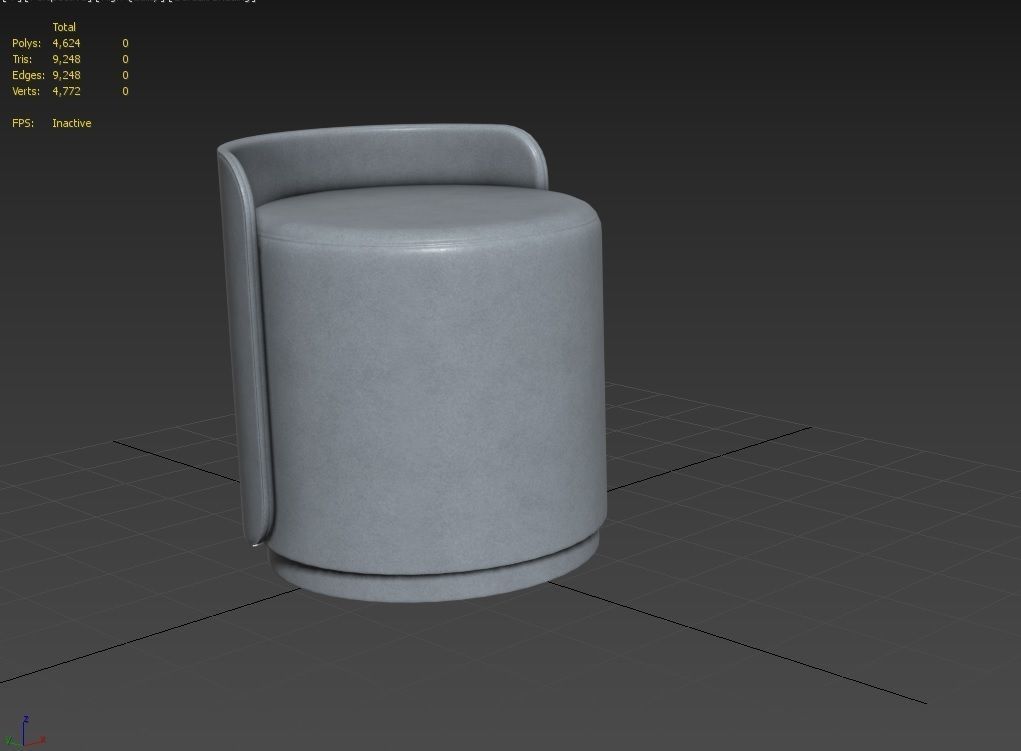This screenshot has height=751, width=1021.
Task: Click the Verts total value '4,772'
Action: point(66,91)
